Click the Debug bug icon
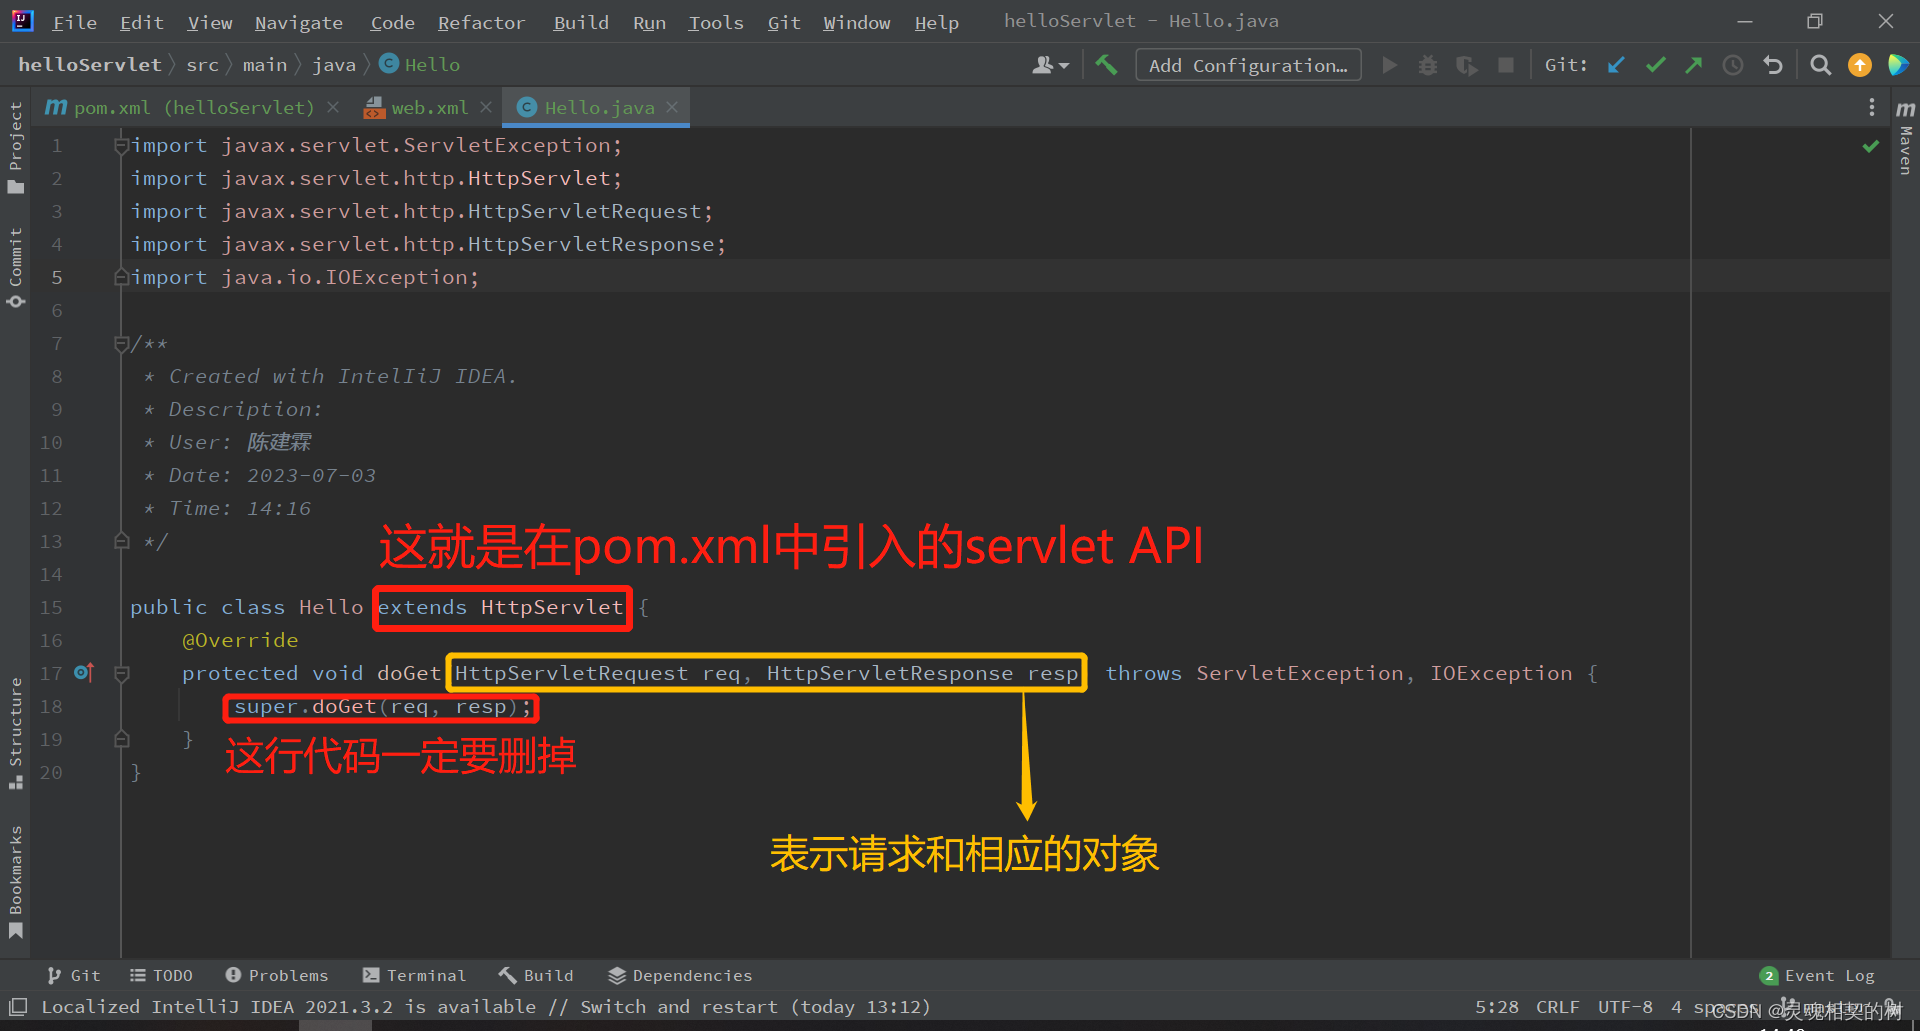 coord(1428,65)
